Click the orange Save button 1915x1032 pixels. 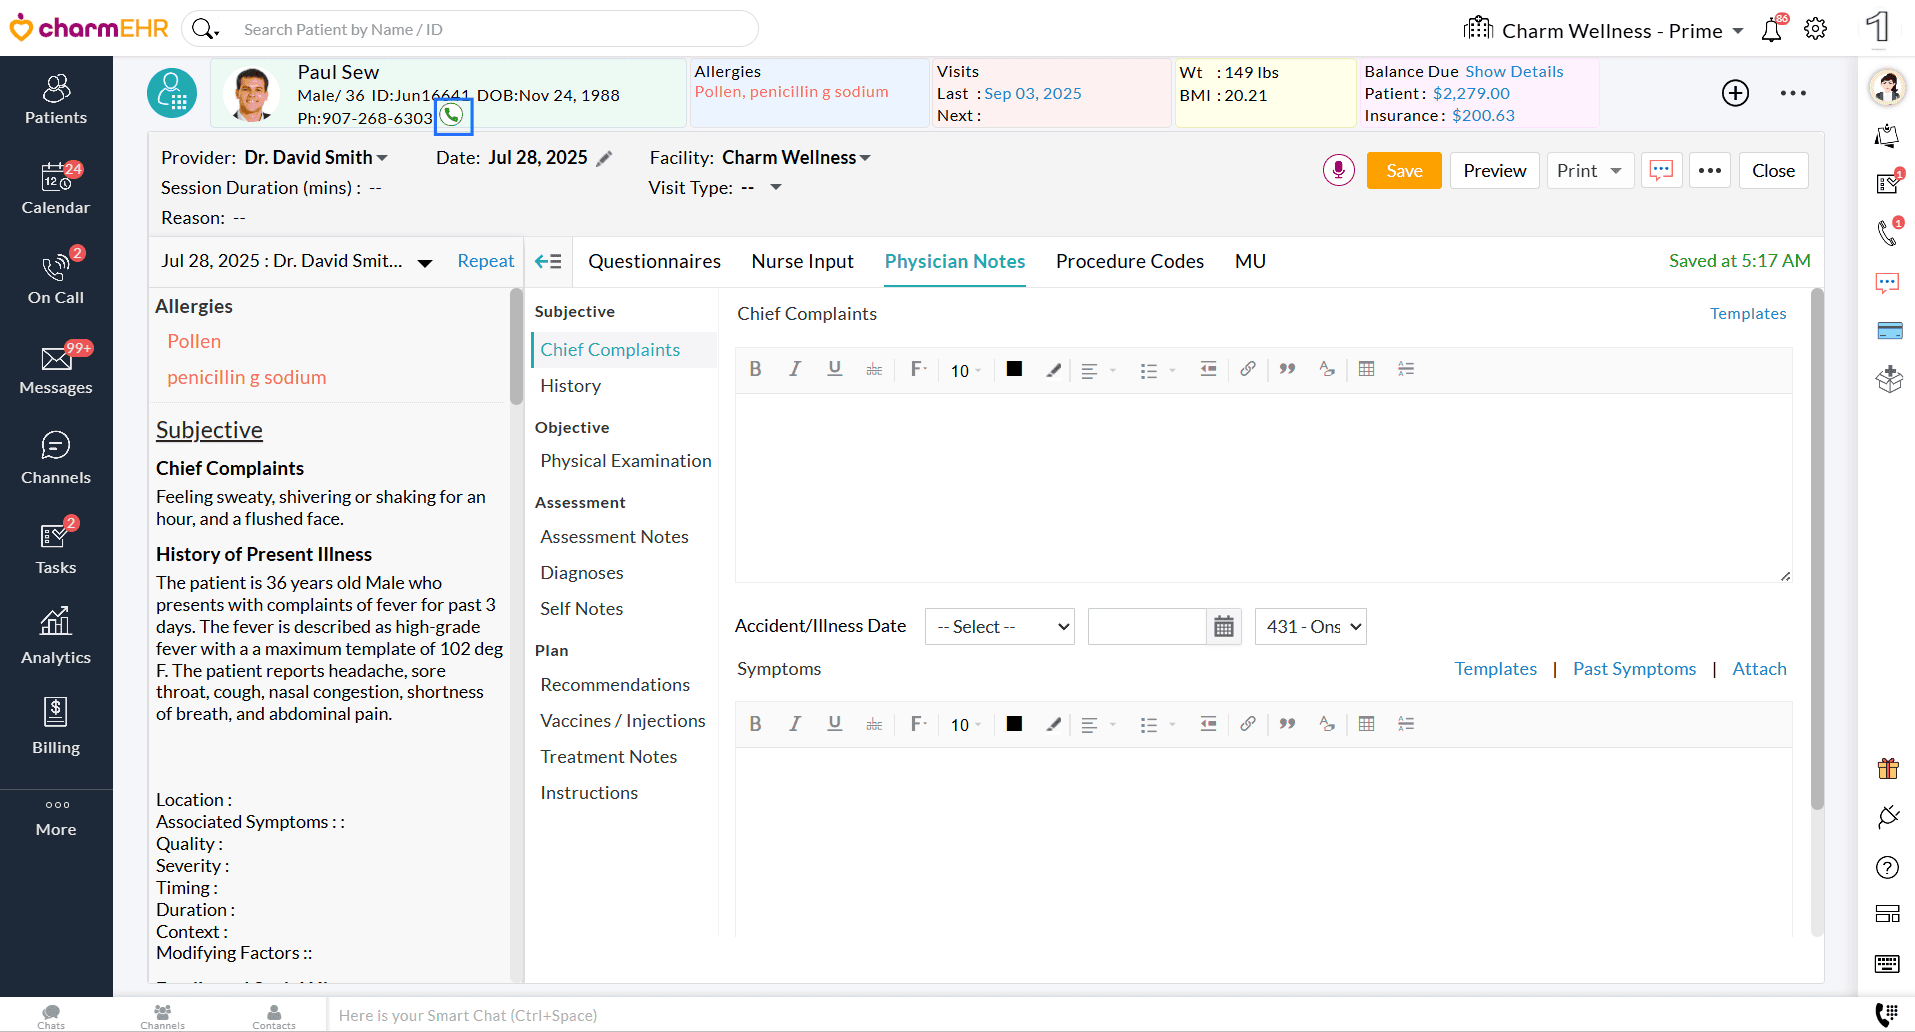(x=1403, y=171)
